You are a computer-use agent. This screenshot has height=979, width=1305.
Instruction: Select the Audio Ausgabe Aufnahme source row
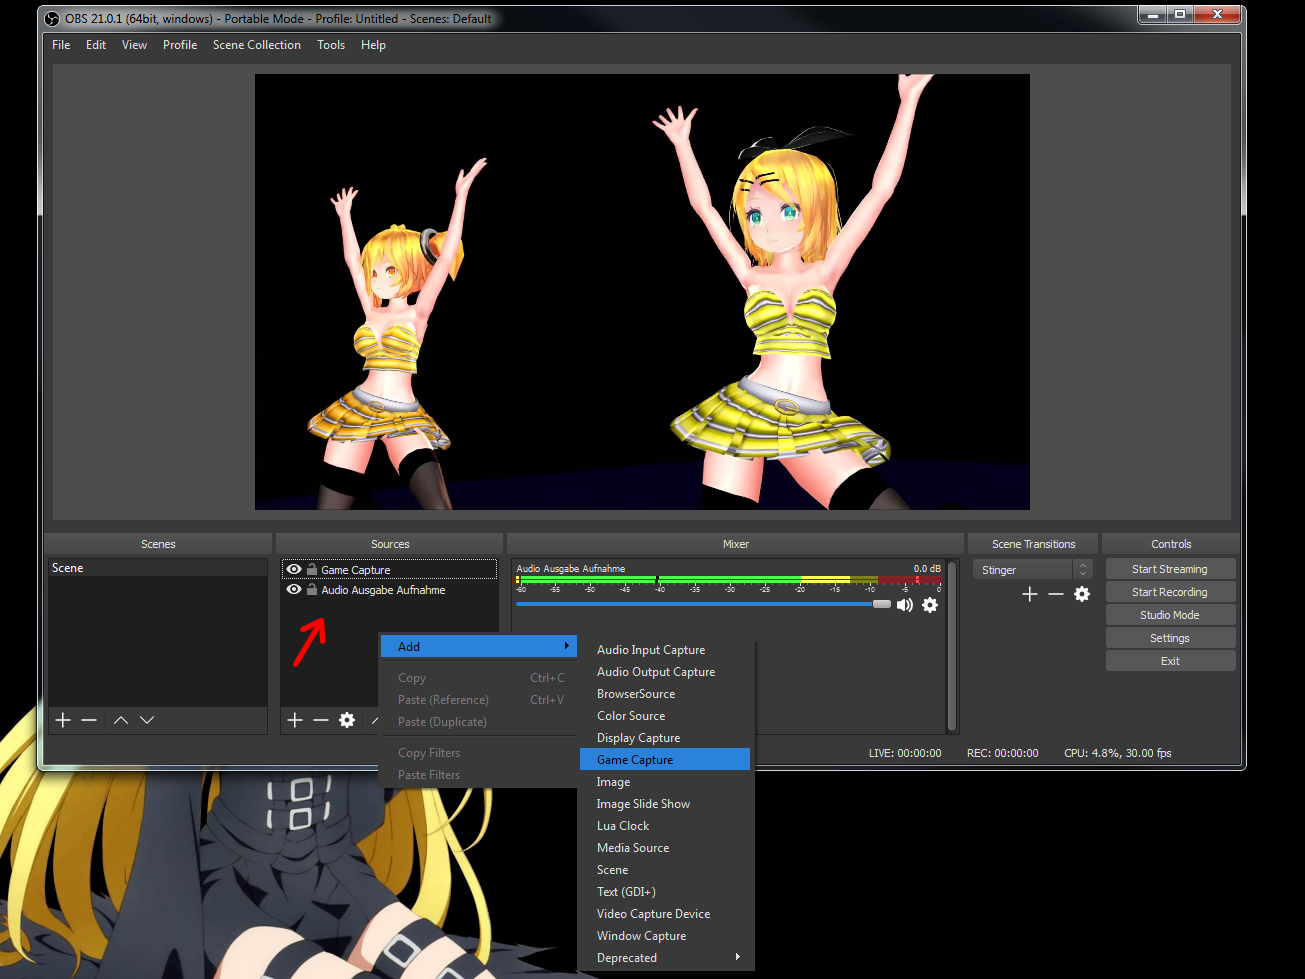pyautogui.click(x=389, y=590)
